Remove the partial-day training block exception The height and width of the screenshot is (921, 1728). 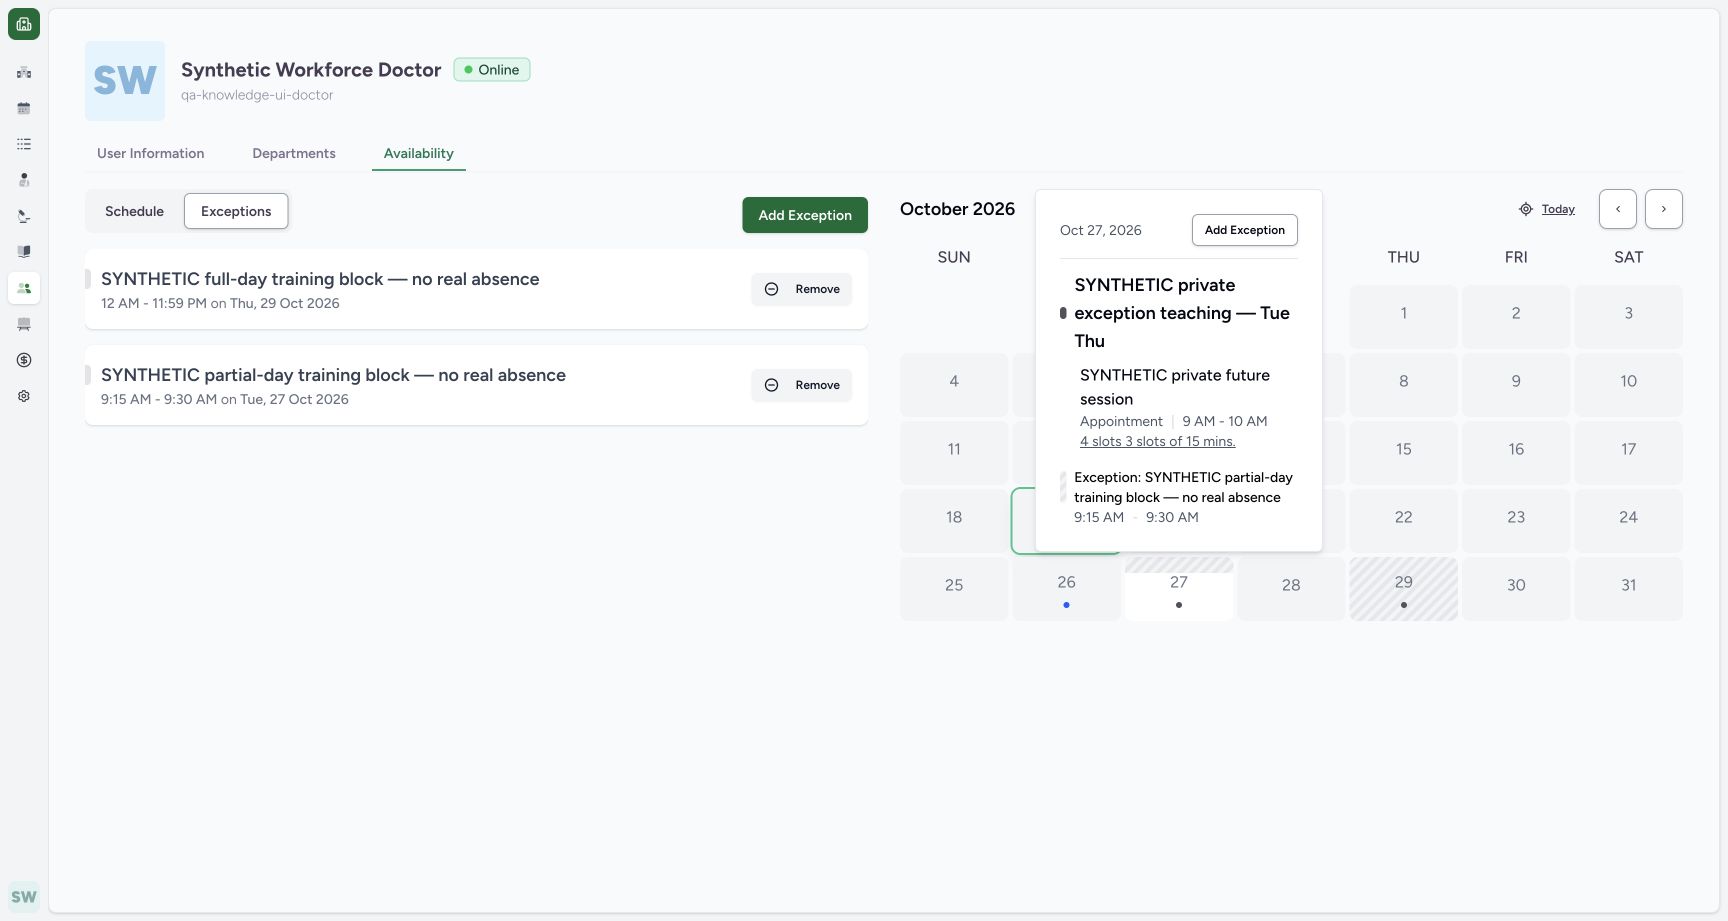[x=802, y=385]
